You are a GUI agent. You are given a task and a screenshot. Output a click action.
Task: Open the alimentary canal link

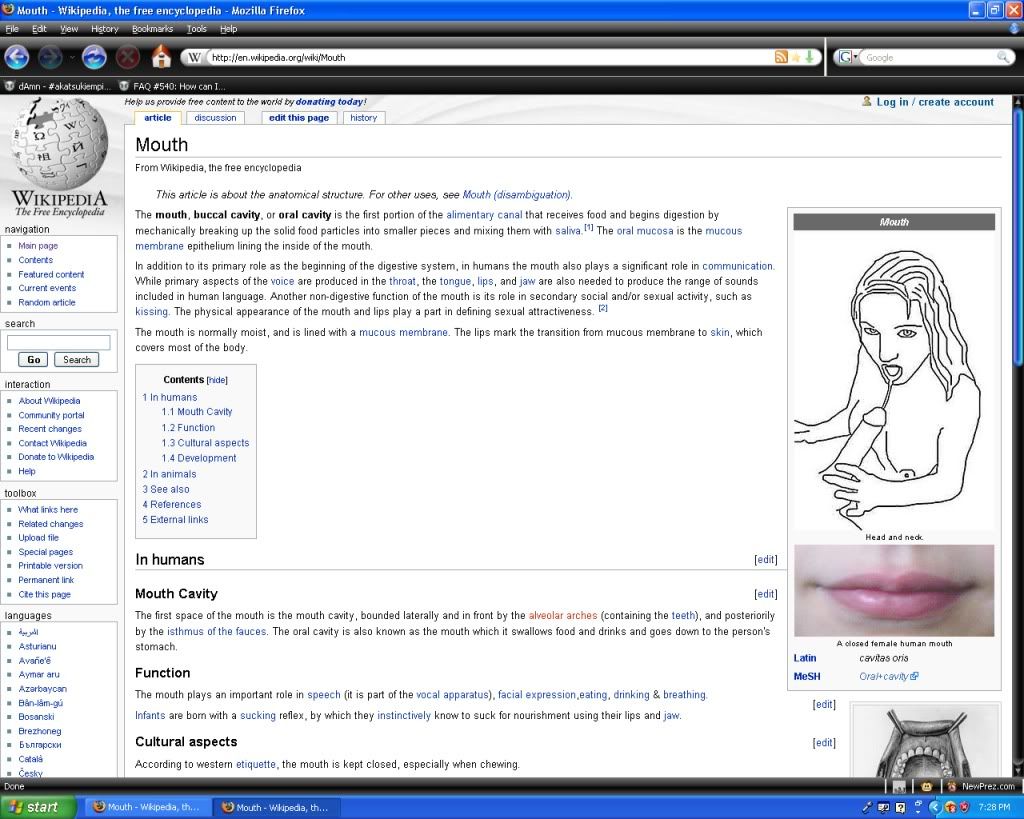pos(484,215)
